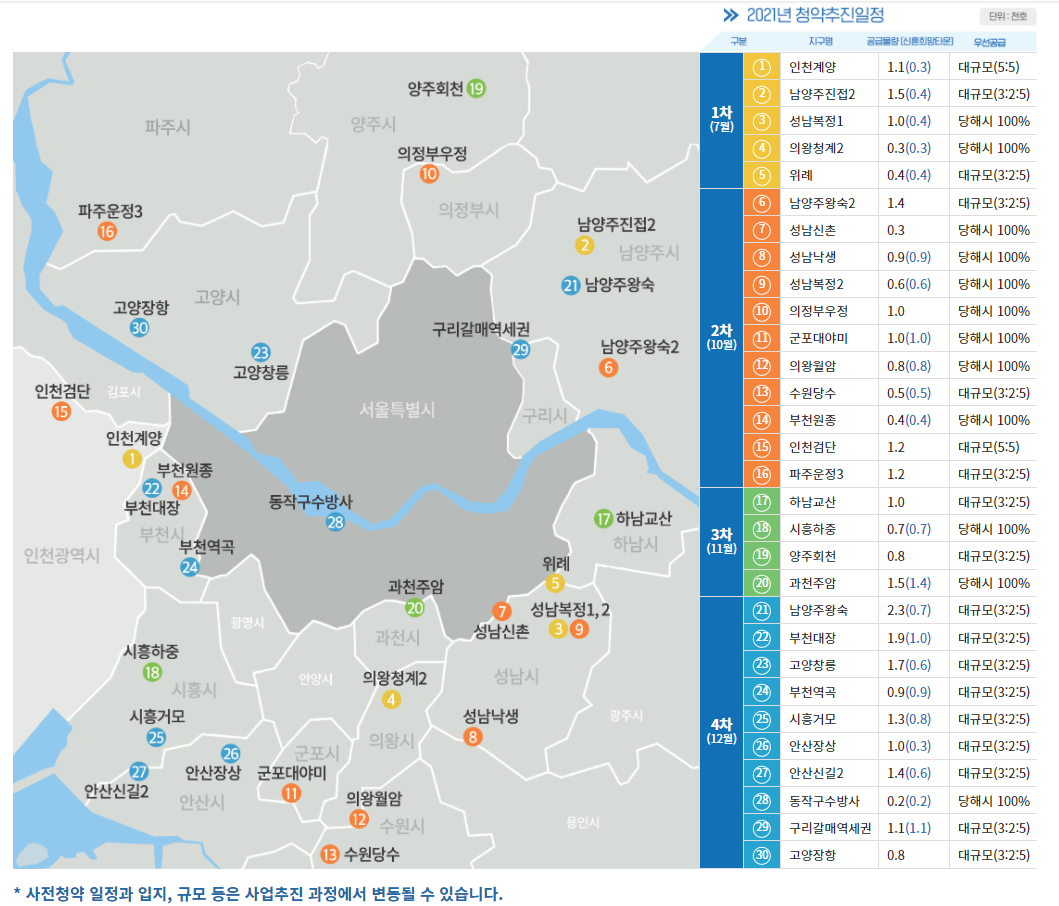Select the 2021년 청약추진일정 title

tap(815, 15)
